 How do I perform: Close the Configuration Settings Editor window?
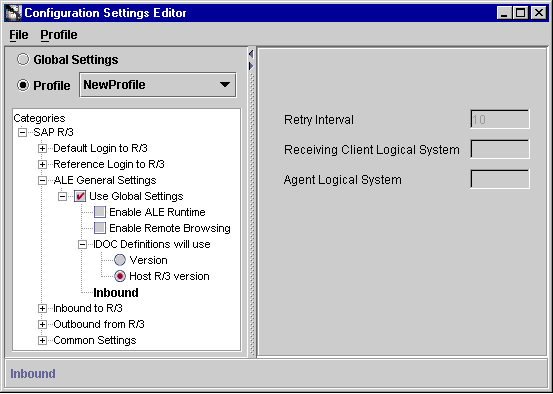(539, 13)
